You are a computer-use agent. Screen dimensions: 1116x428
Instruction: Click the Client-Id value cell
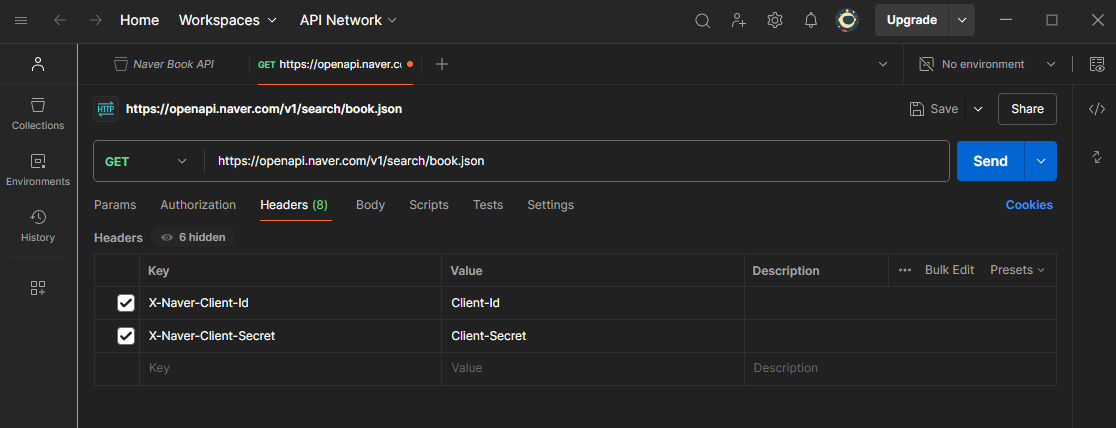(592, 303)
